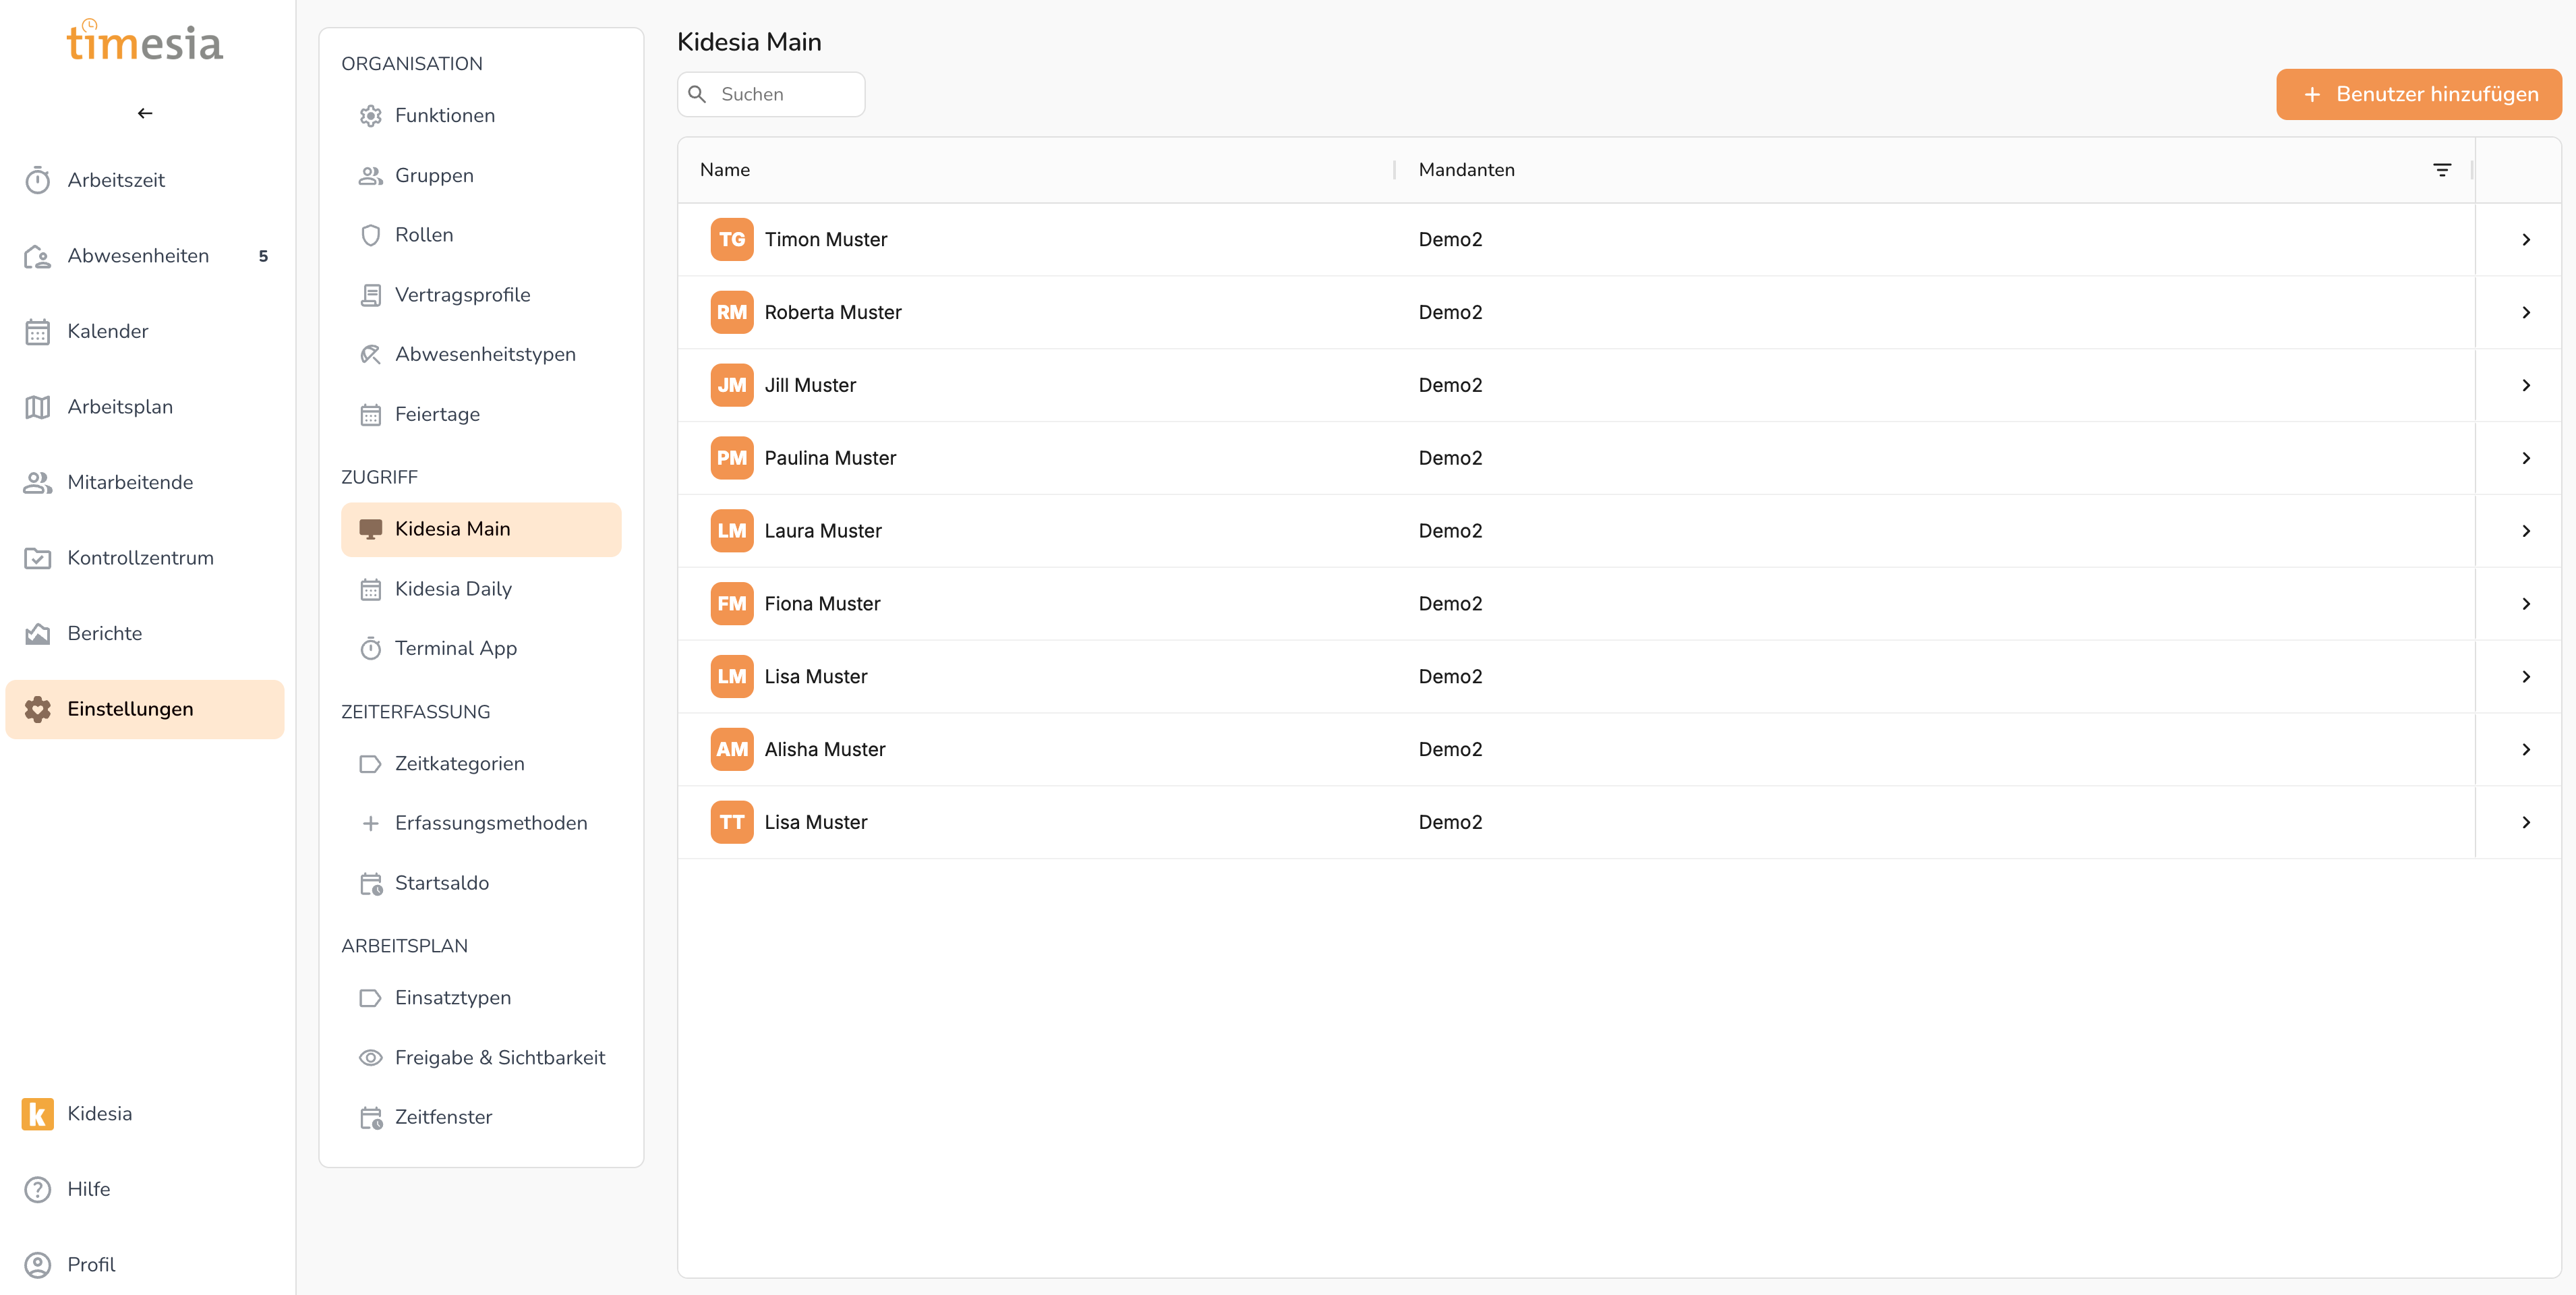
Task: Open Berichte chart icon
Action: point(37,634)
